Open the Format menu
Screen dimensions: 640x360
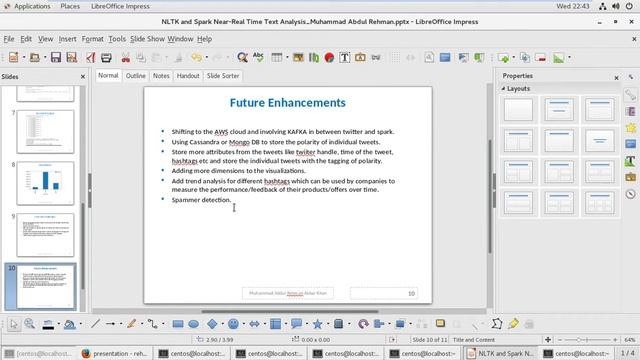click(92, 39)
